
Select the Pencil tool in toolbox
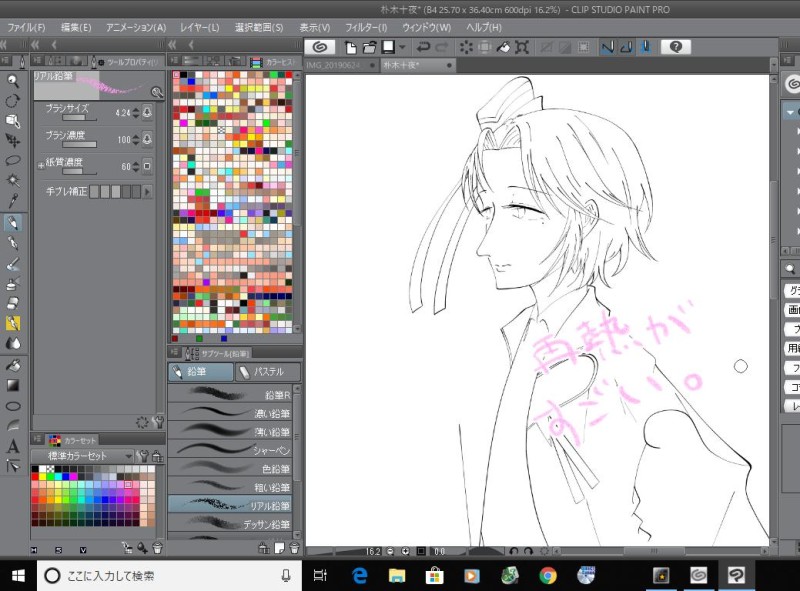coord(13,223)
